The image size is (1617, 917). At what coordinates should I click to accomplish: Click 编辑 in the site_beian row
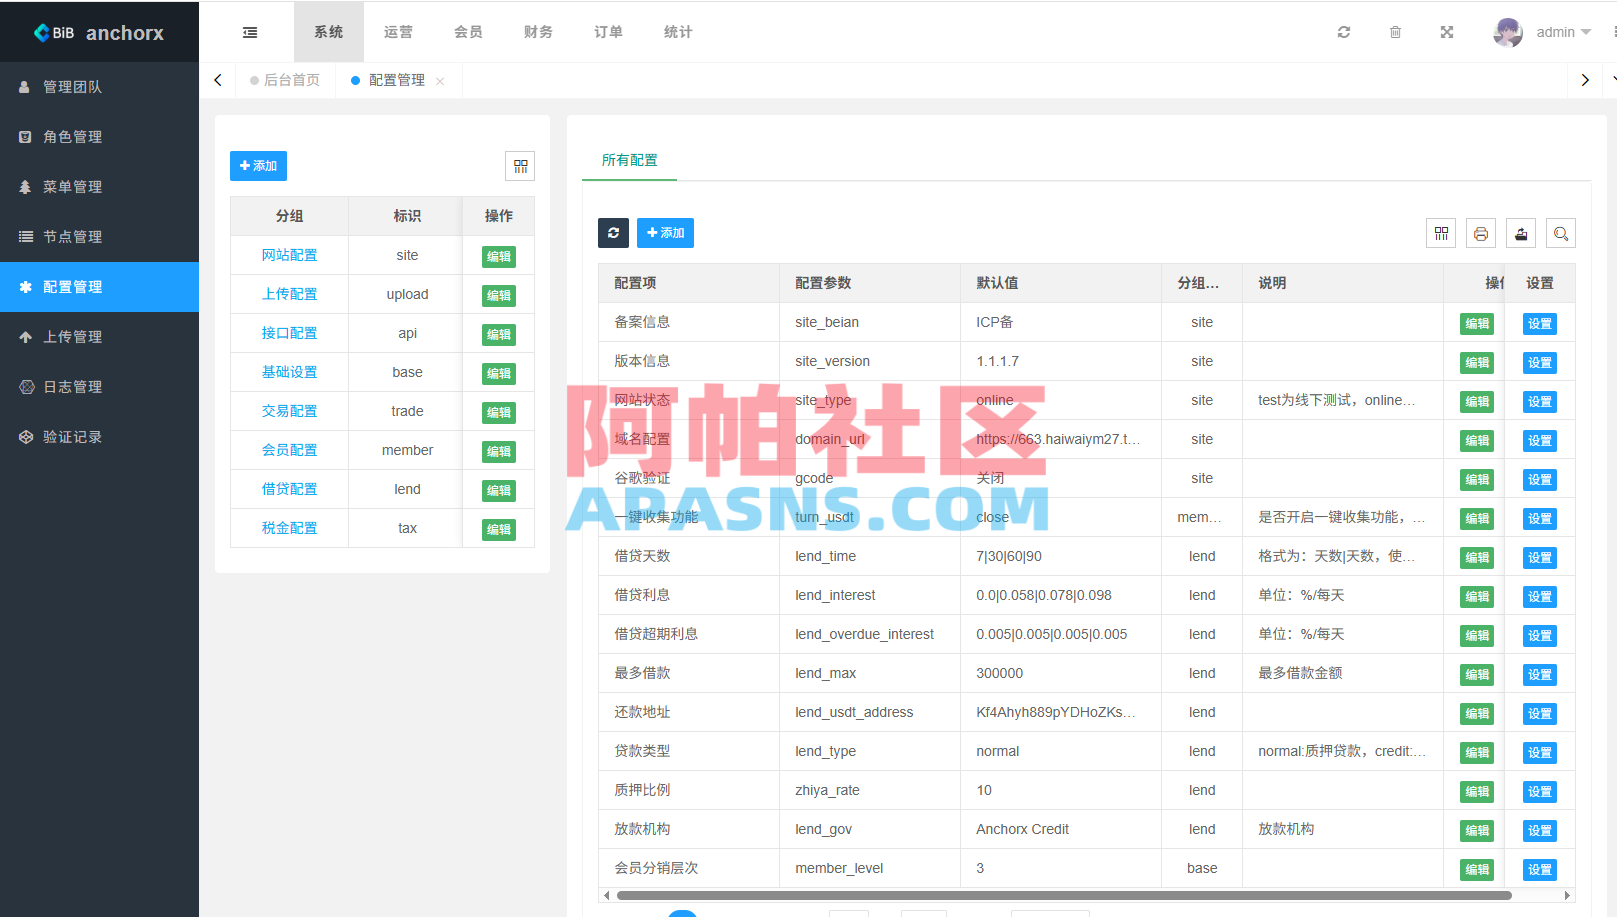click(1477, 323)
